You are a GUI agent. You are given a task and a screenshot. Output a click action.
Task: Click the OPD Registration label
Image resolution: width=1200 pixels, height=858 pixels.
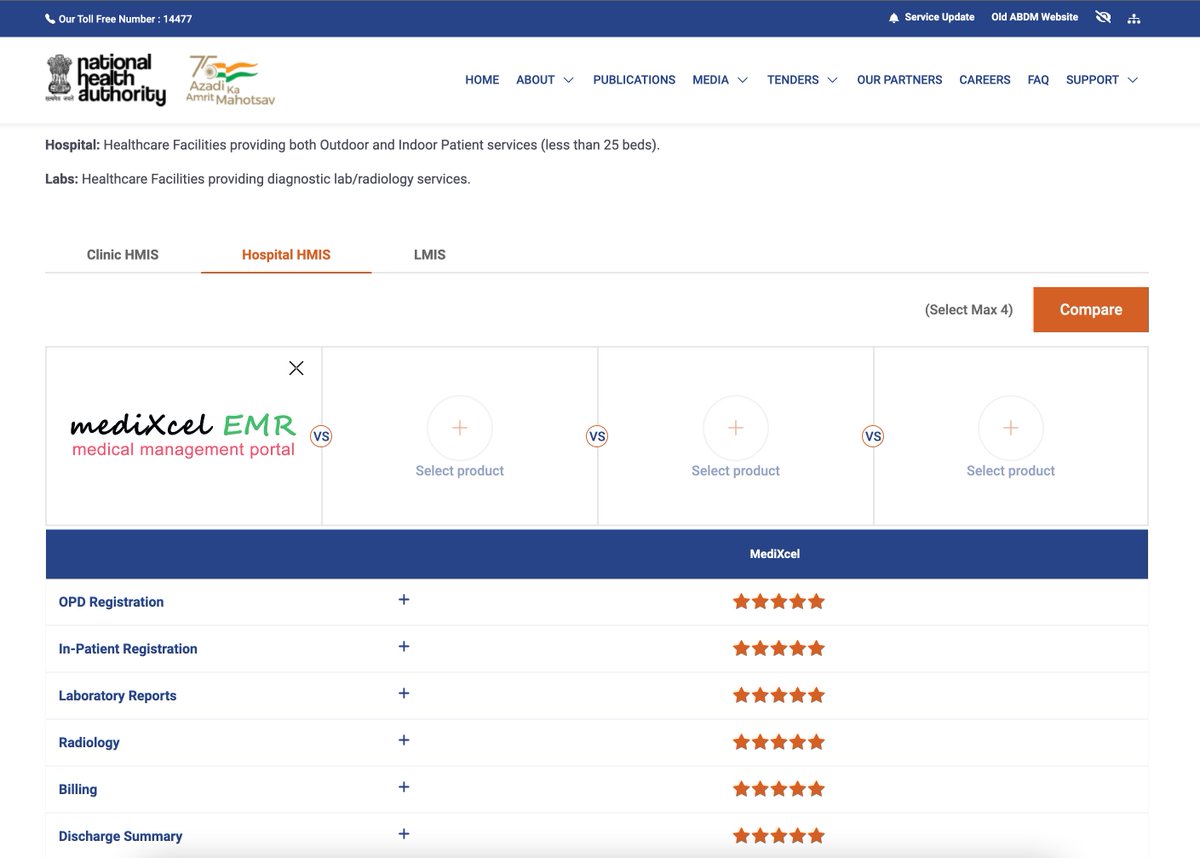pos(111,602)
